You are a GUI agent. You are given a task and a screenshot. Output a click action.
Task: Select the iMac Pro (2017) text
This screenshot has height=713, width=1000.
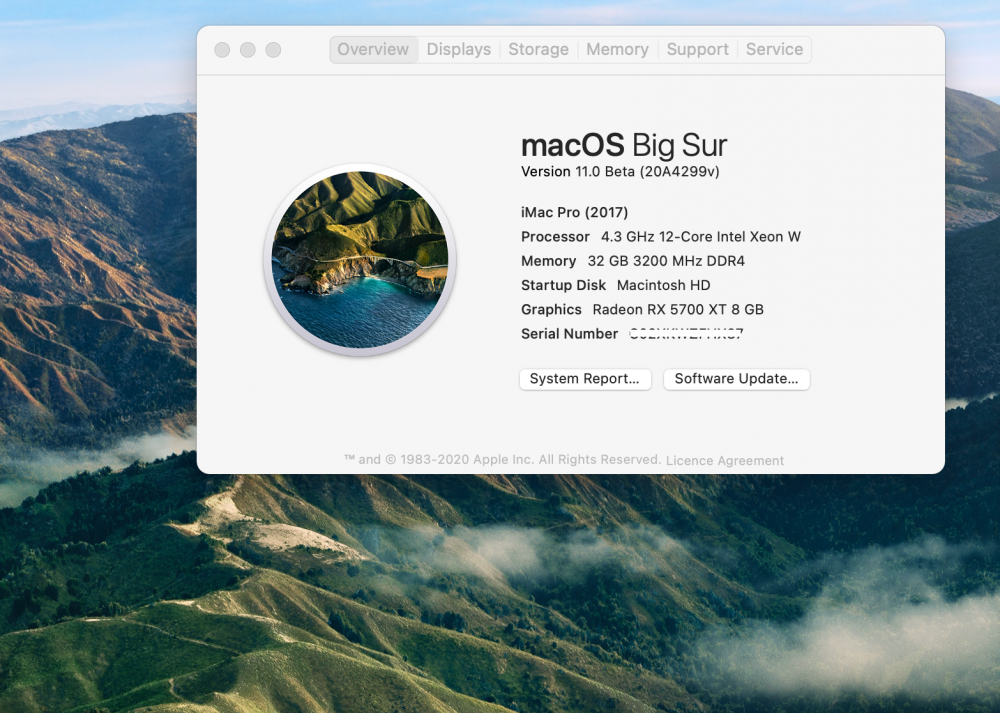point(575,212)
